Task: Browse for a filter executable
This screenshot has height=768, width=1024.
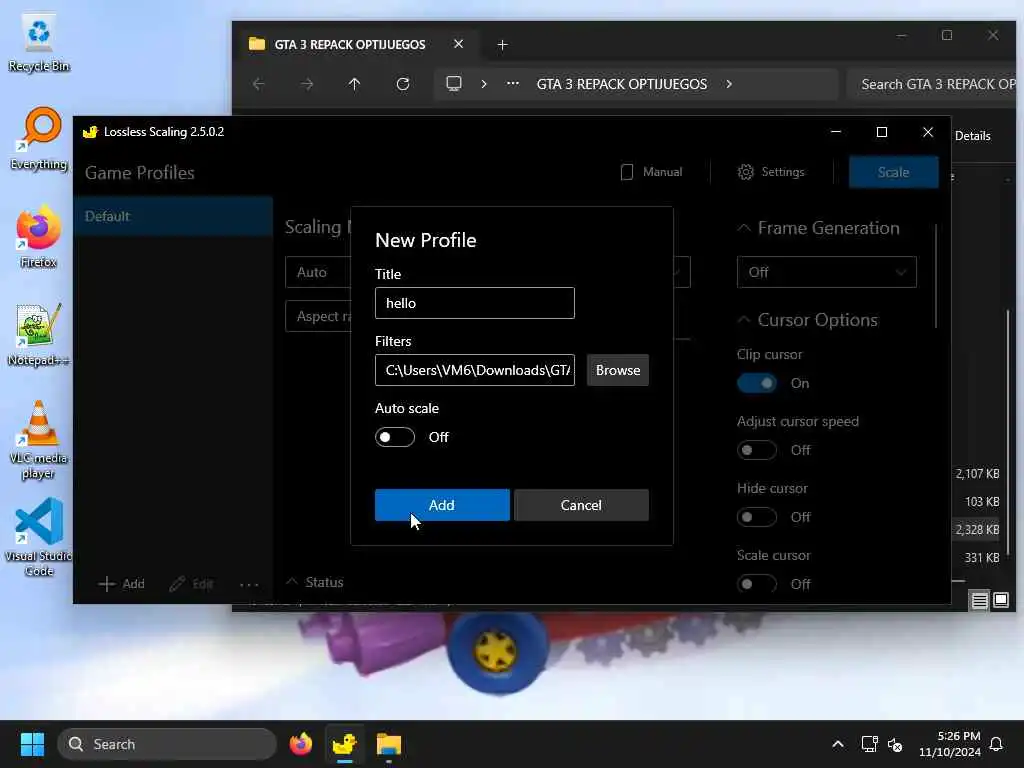Action: click(618, 370)
